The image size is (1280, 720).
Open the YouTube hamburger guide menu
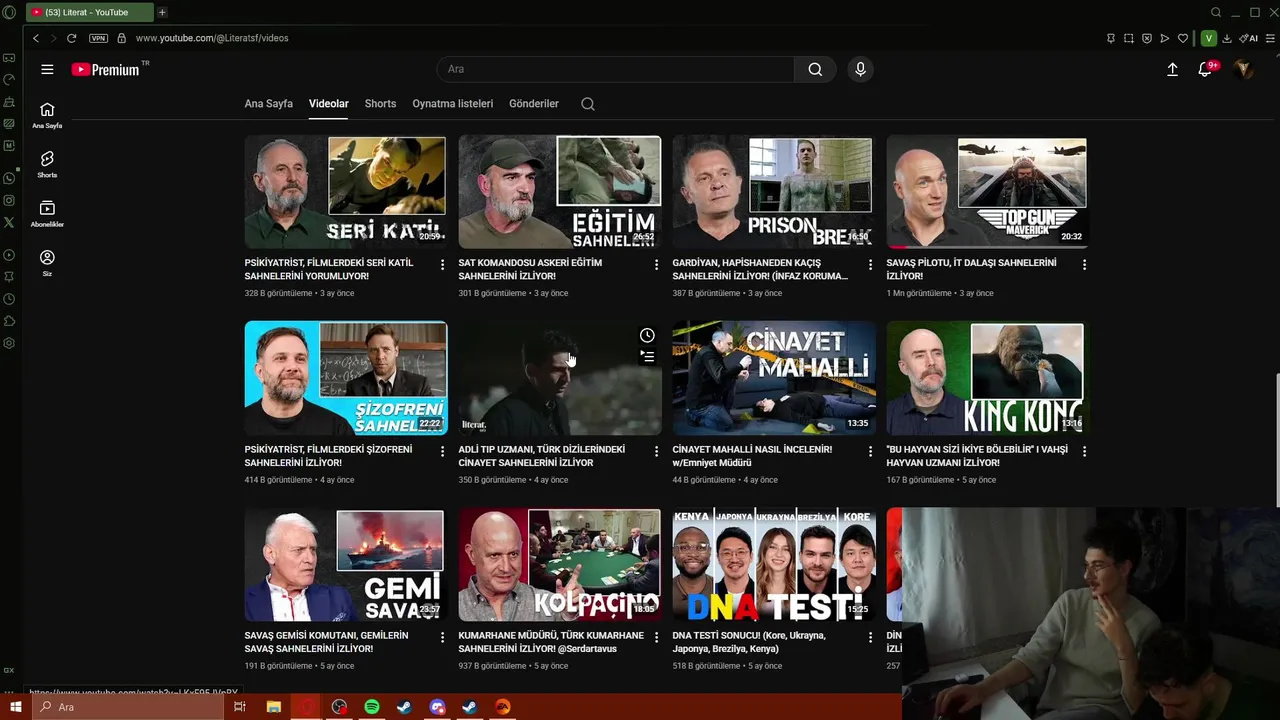pyautogui.click(x=47, y=69)
